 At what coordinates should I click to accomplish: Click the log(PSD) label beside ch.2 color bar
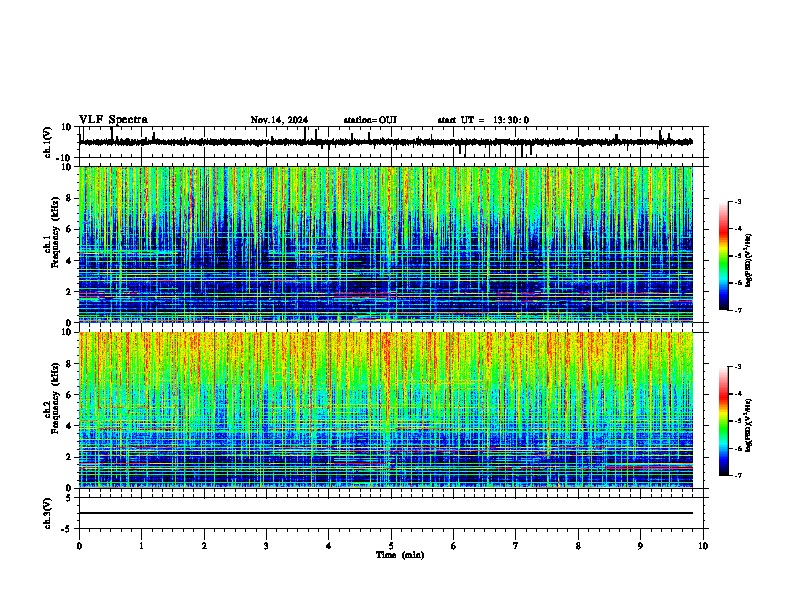[x=748, y=426]
